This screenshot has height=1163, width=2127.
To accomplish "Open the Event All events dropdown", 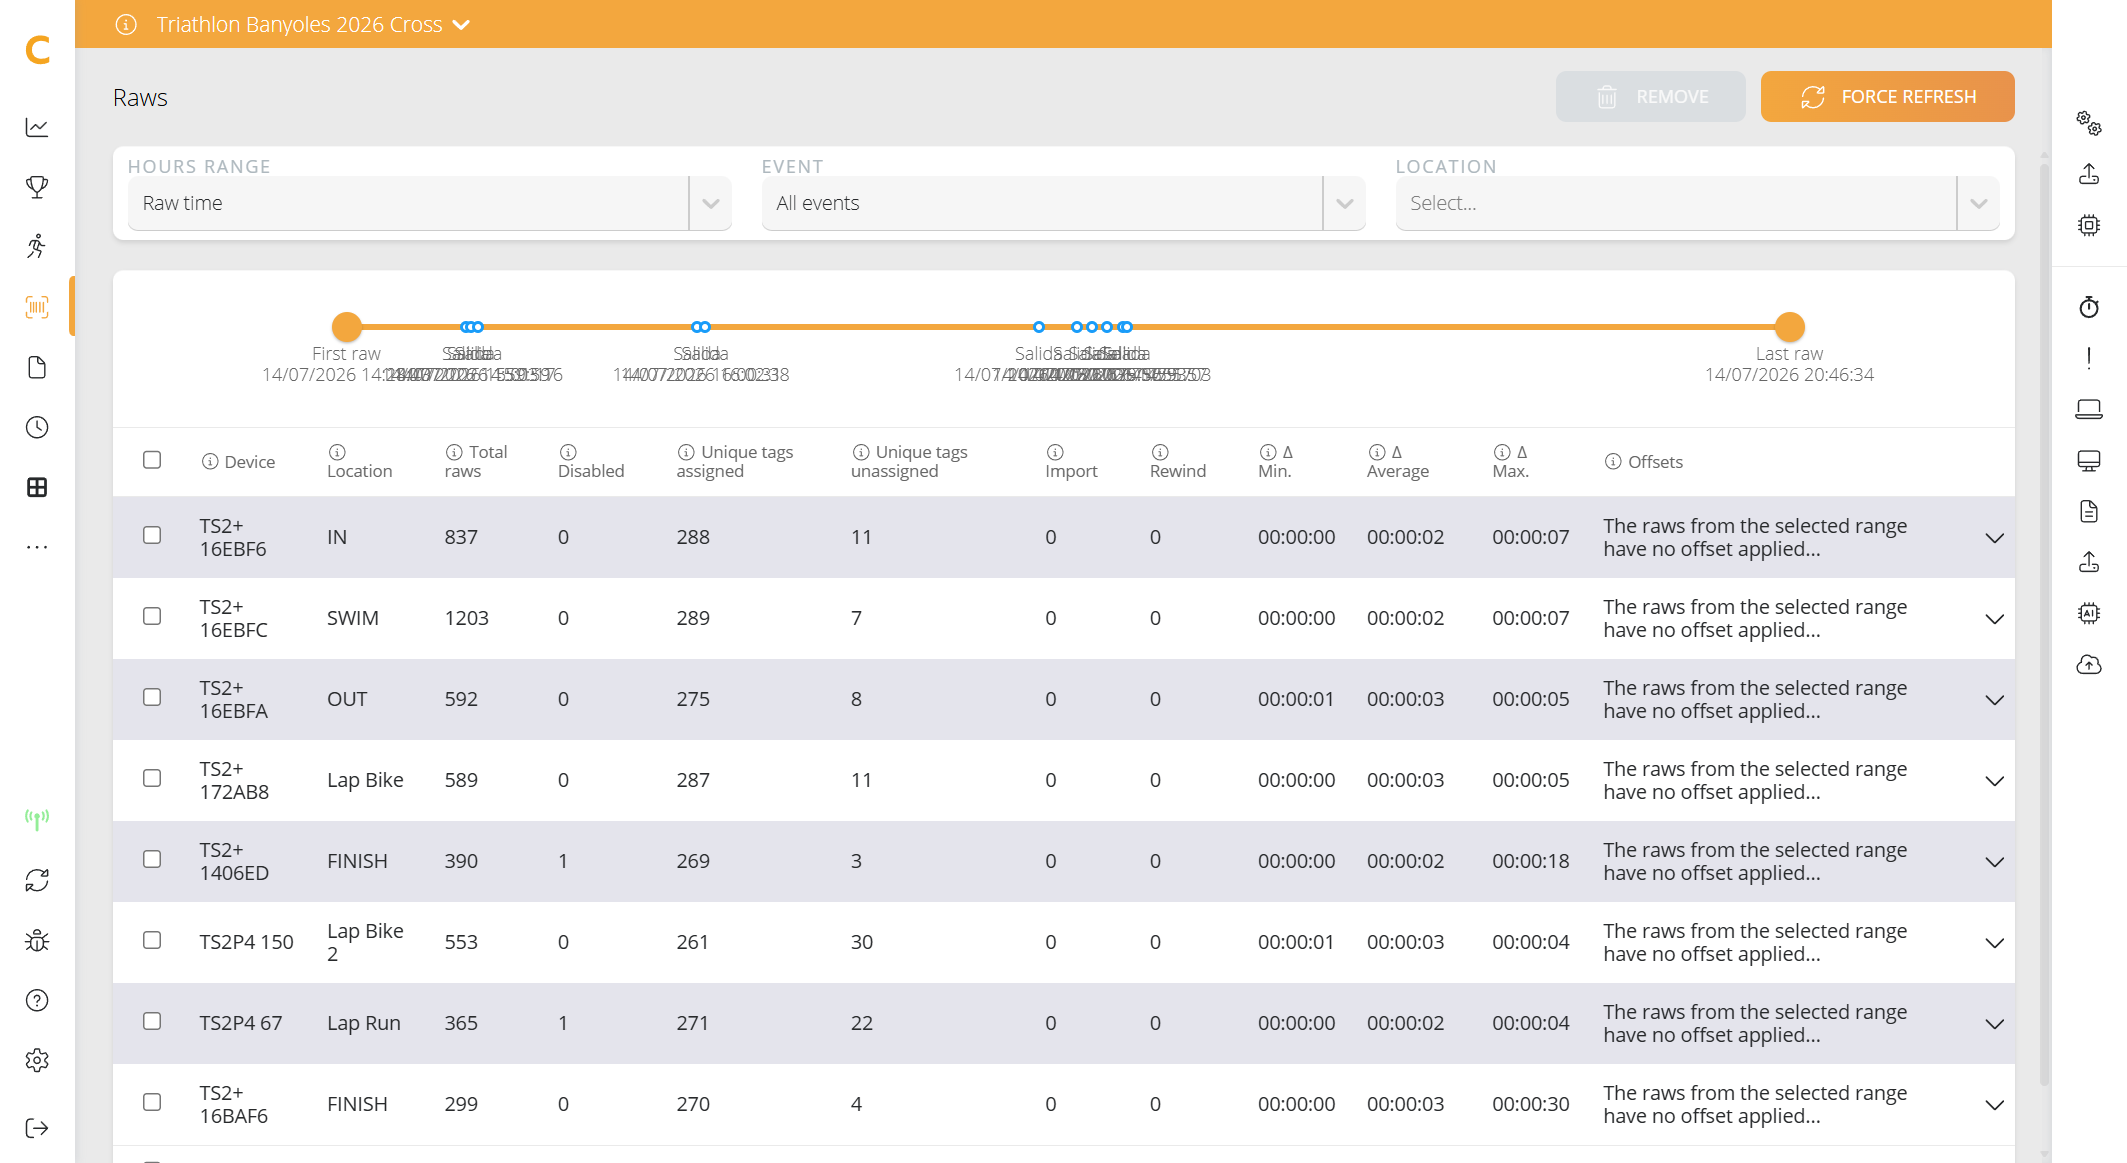I will [1063, 203].
